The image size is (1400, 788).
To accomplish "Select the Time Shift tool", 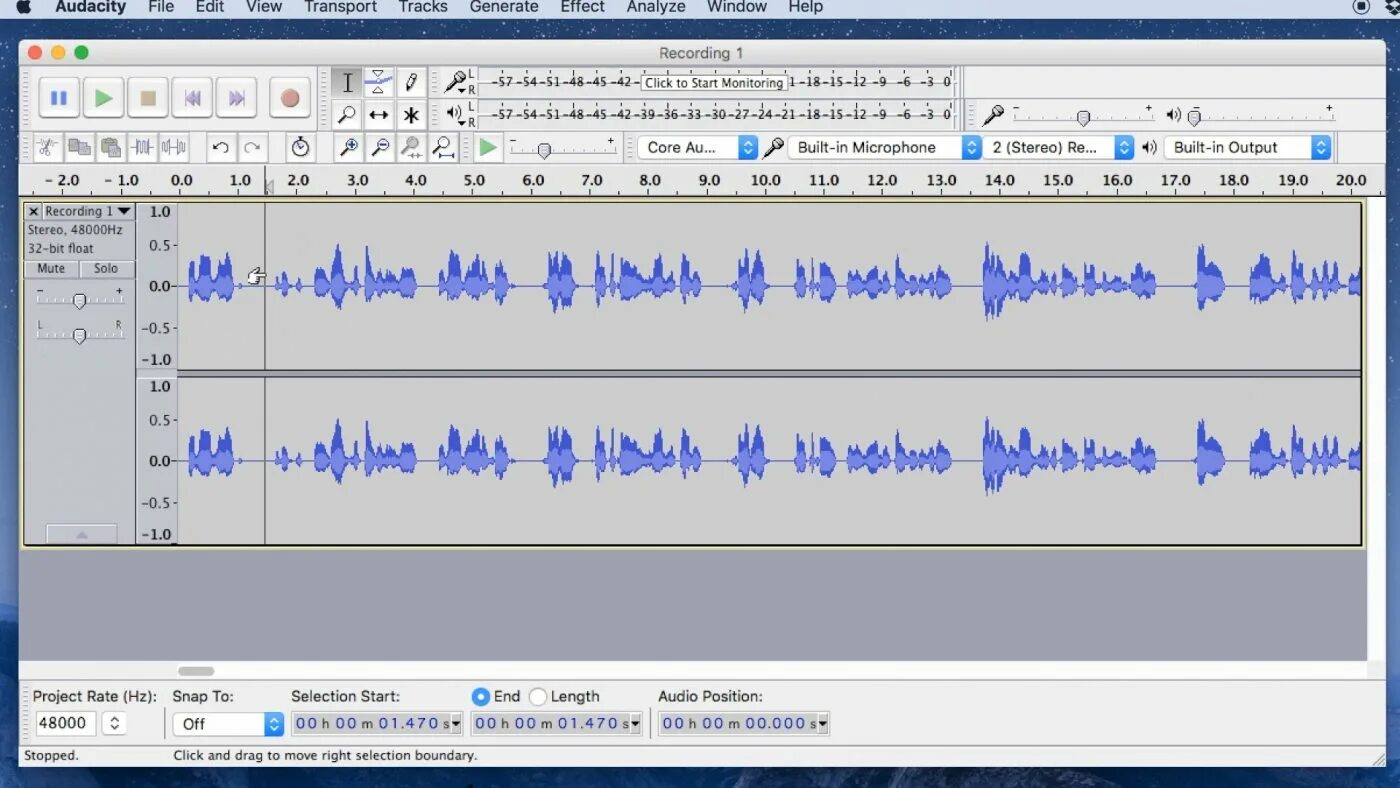I will pos(378,115).
